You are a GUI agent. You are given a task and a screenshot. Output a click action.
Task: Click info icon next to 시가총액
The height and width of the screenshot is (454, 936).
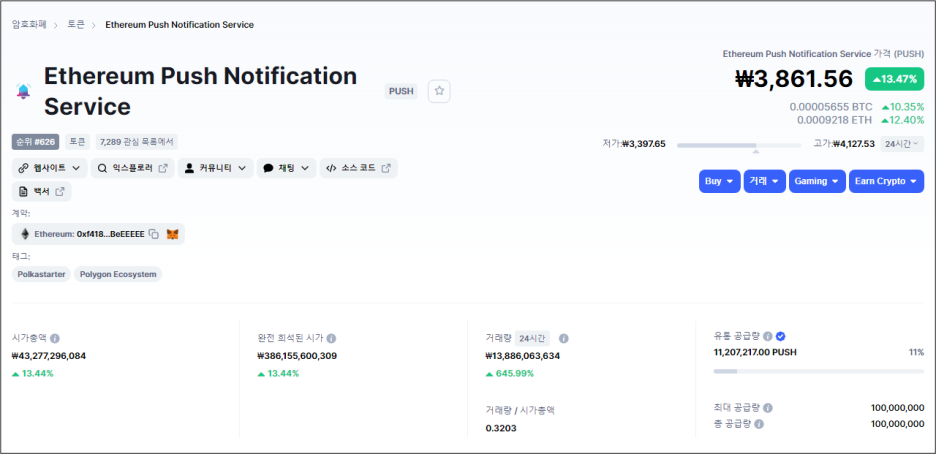[x=55, y=338]
